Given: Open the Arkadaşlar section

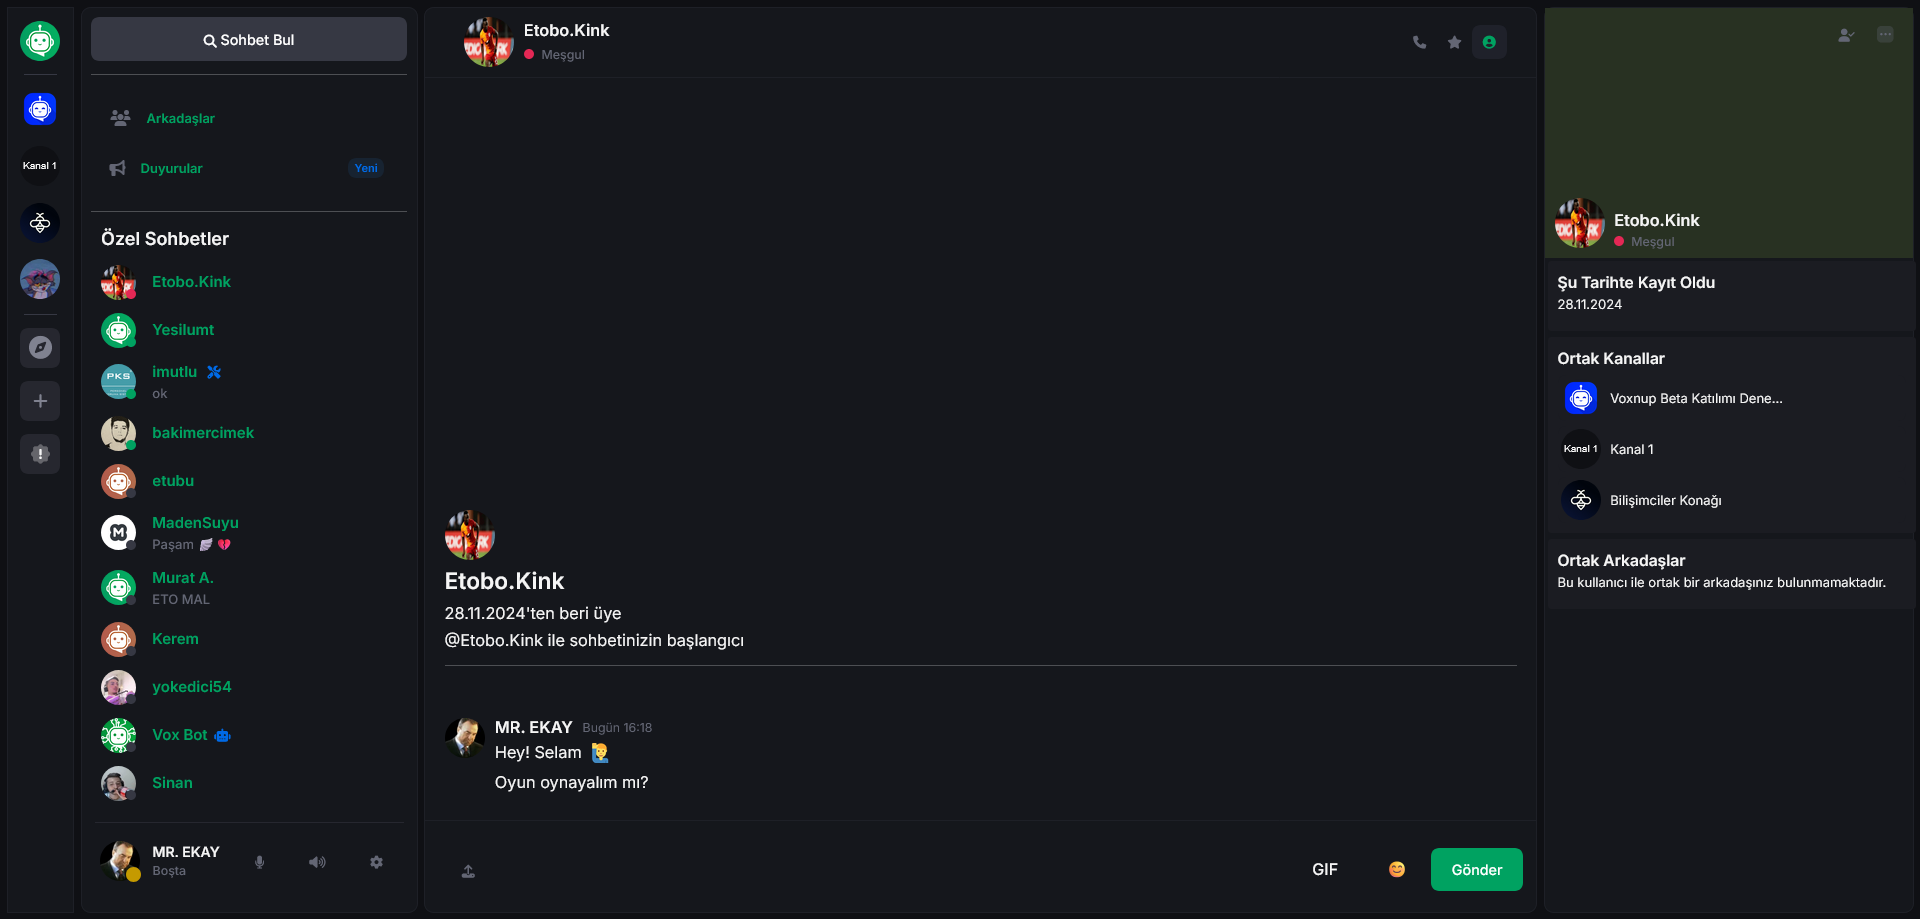Looking at the screenshot, I should [x=180, y=118].
